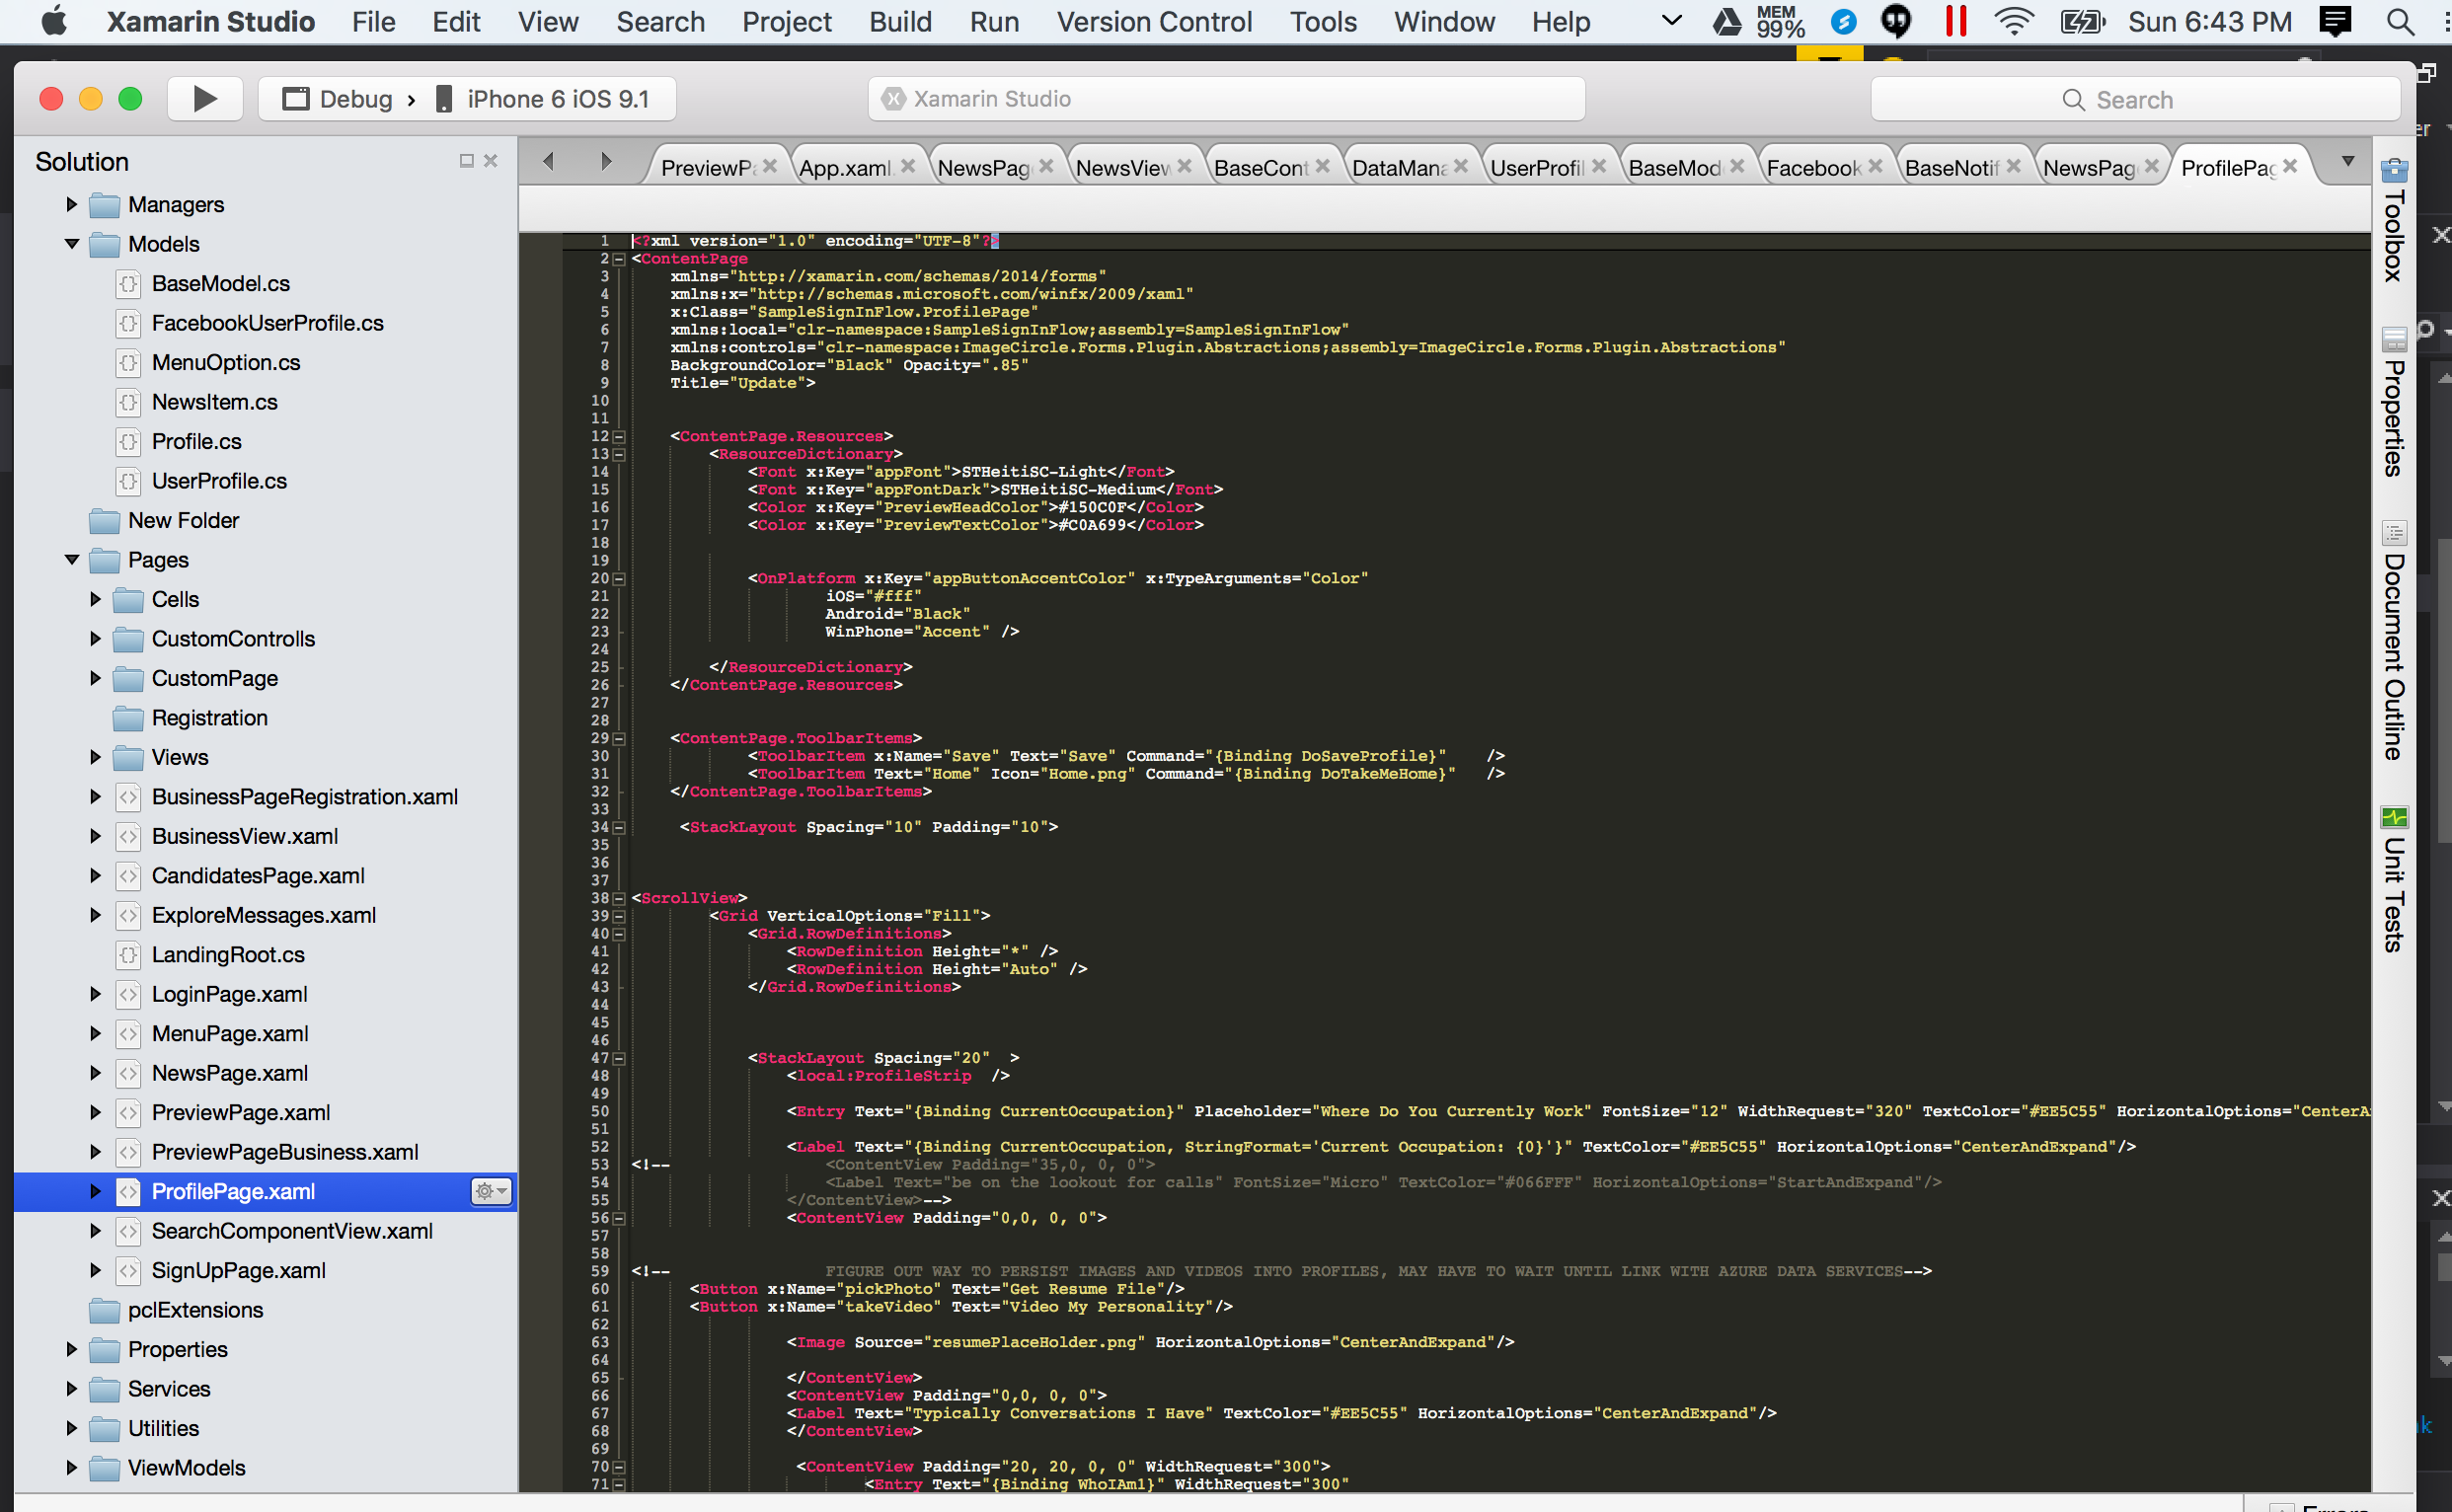The height and width of the screenshot is (1512, 2452).
Task: Select SignUpPage.xaml in the tree
Action: (238, 1271)
